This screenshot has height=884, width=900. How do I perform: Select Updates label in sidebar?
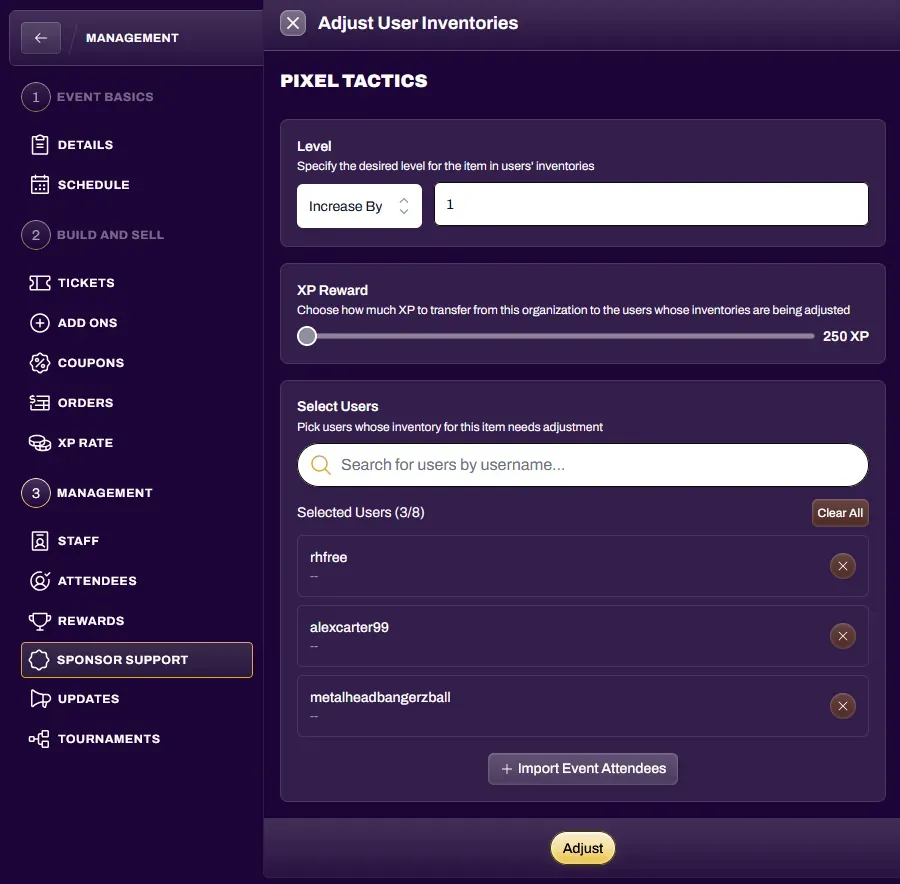[88, 699]
